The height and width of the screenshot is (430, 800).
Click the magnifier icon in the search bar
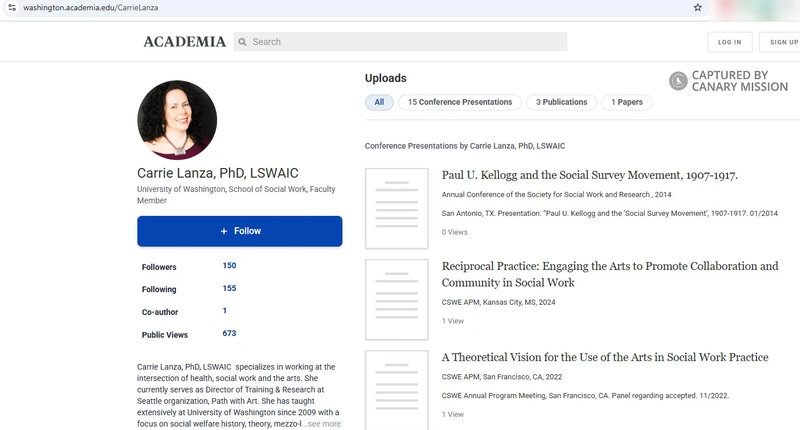(x=242, y=42)
